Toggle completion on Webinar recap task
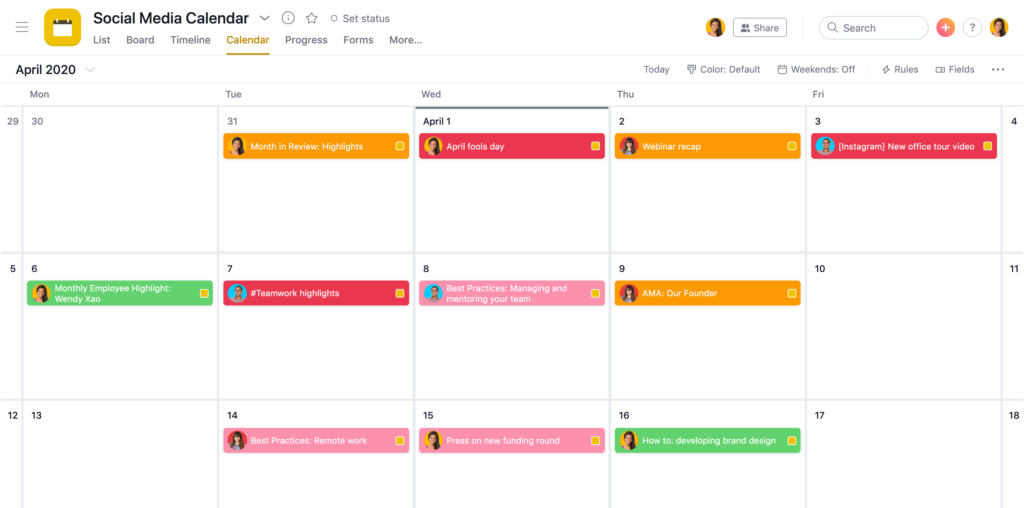Screen dimensions: 1024x508 click(791, 146)
